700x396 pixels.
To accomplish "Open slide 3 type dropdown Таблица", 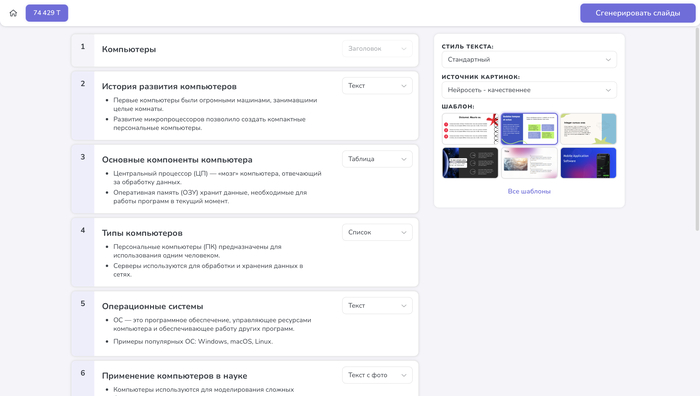I will pyautogui.click(x=377, y=159).
